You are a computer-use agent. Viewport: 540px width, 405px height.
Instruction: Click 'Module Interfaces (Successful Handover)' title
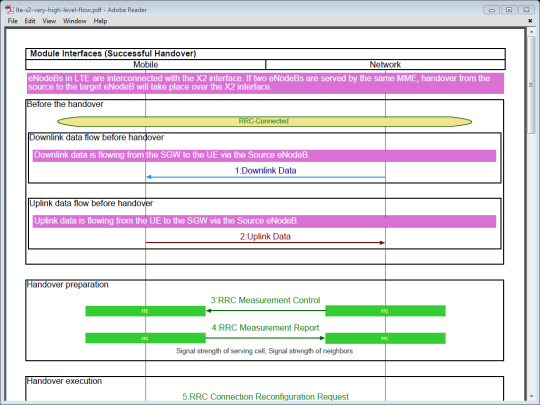pos(113,54)
